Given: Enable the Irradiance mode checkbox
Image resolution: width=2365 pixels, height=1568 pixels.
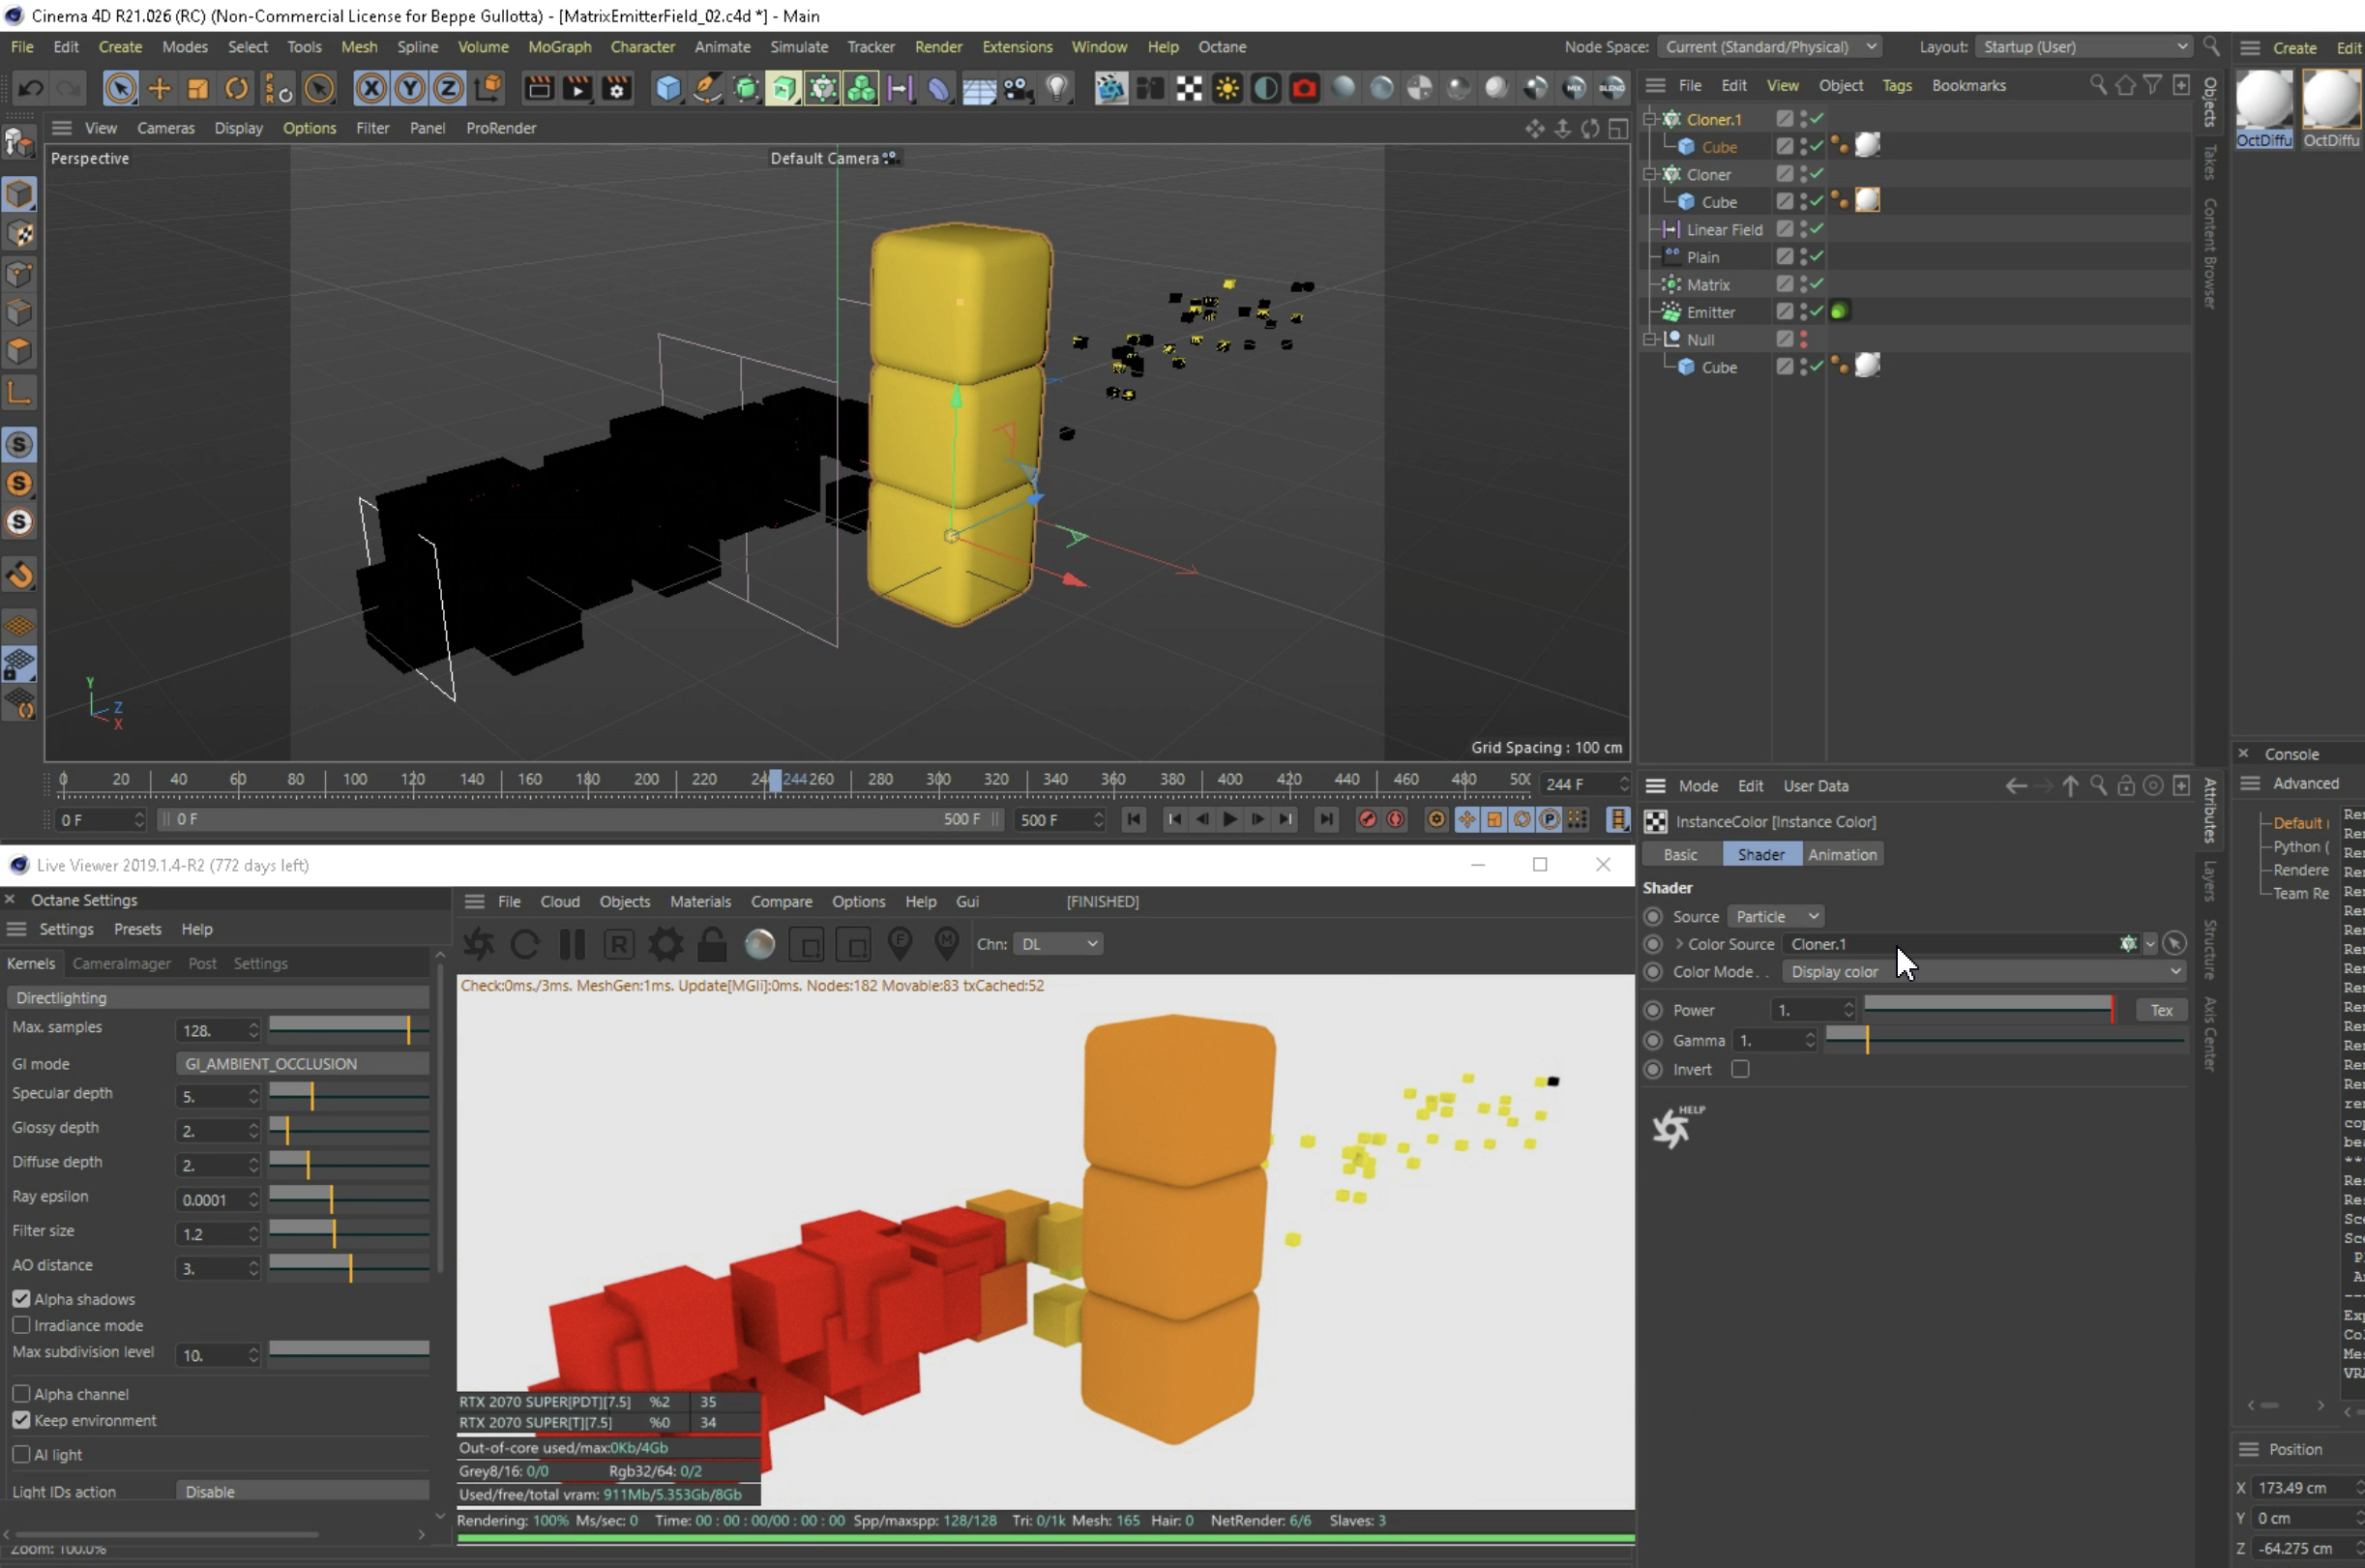Looking at the screenshot, I should click(x=21, y=1325).
